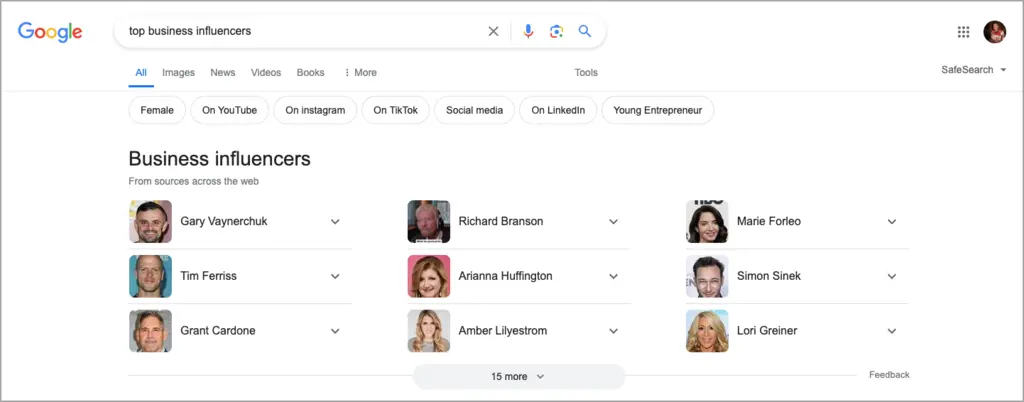Switch to the Videos tab
The image size is (1024, 402).
click(x=266, y=73)
